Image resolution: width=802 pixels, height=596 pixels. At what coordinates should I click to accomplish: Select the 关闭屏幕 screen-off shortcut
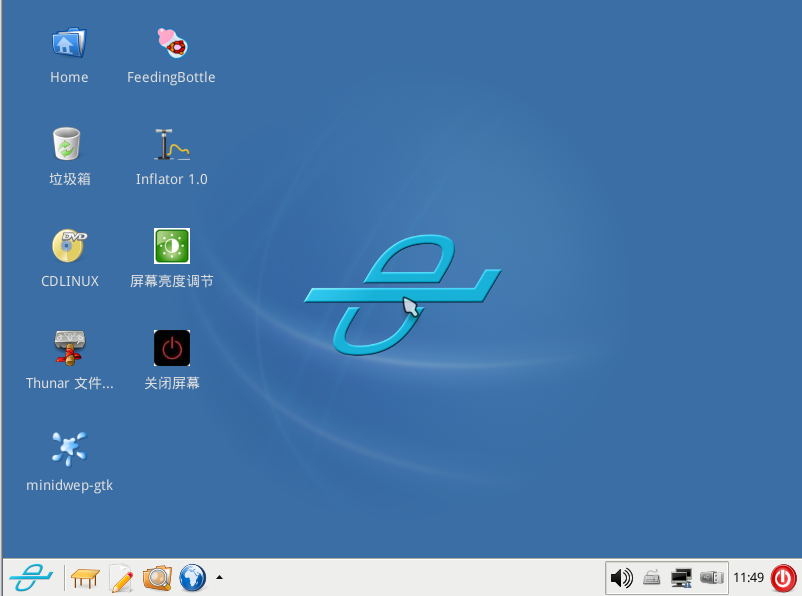click(170, 348)
